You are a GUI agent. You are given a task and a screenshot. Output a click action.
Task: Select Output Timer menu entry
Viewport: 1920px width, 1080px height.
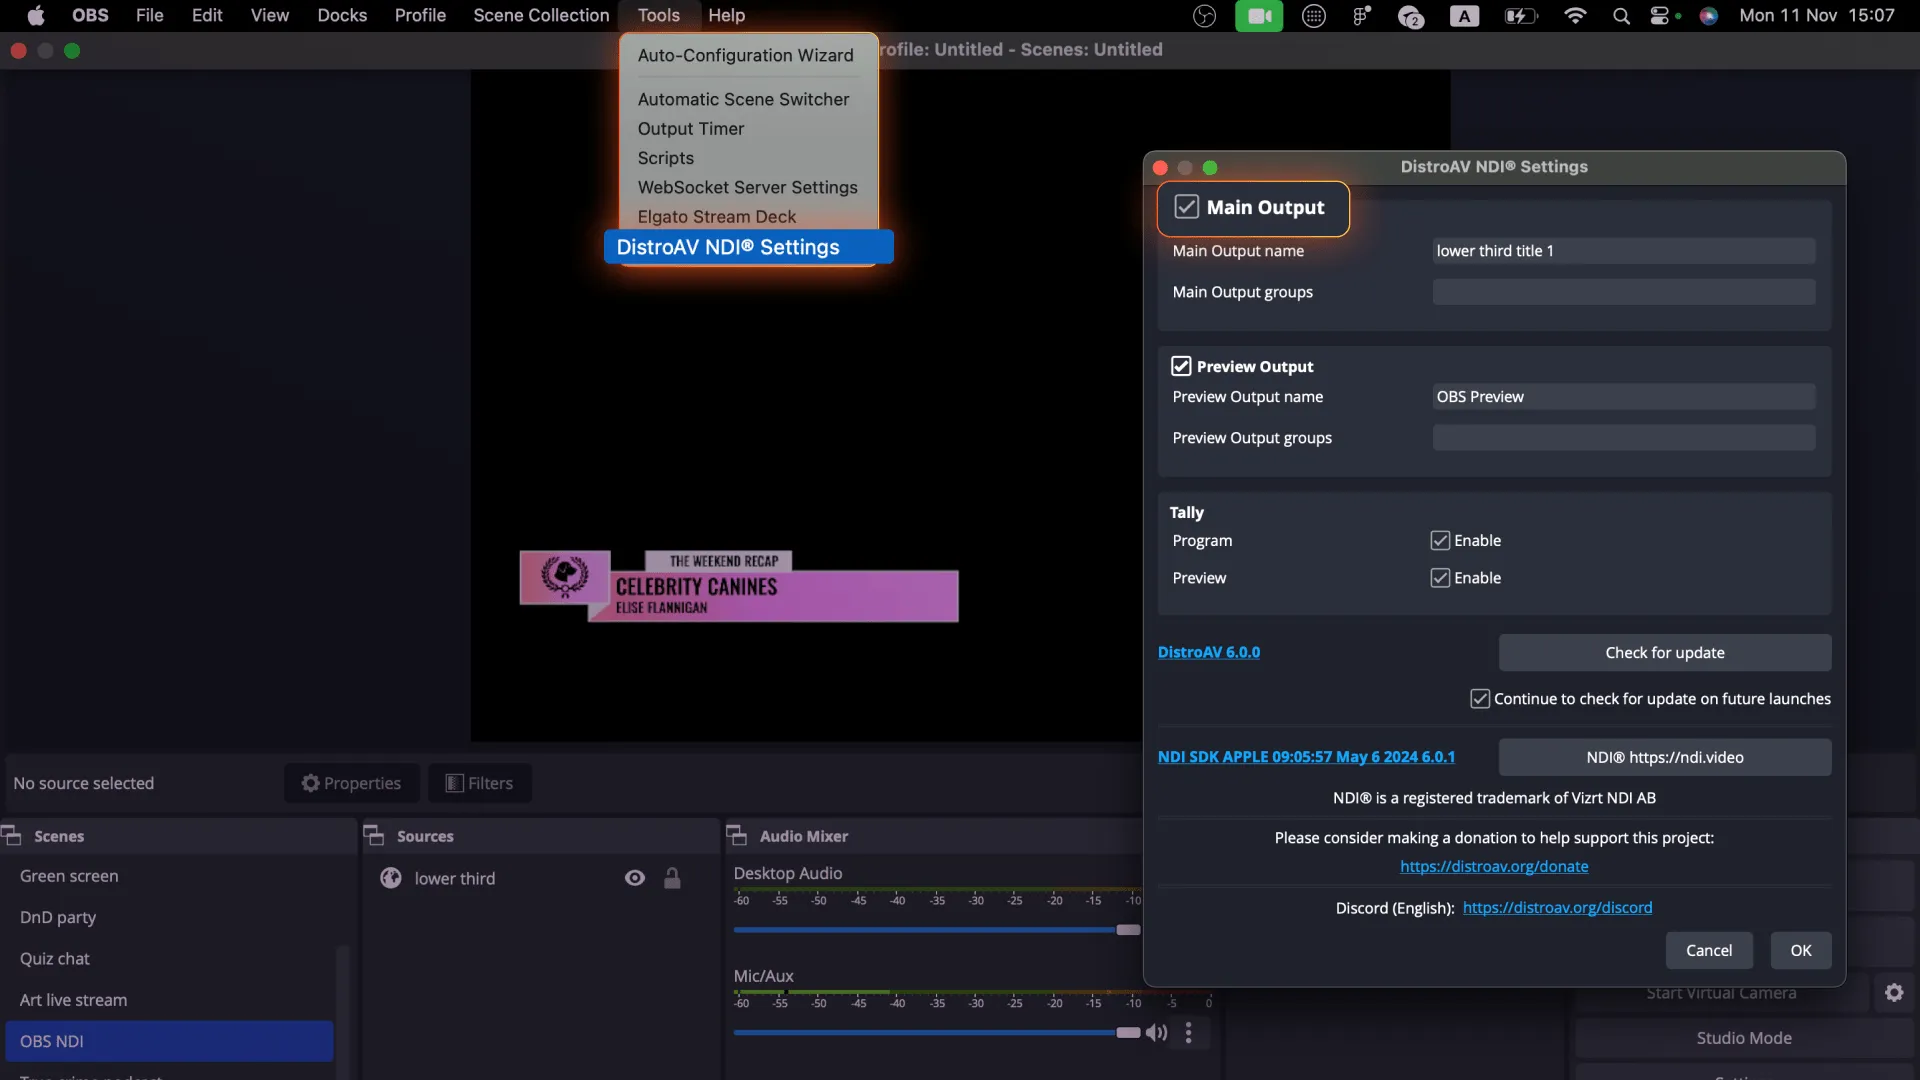[x=691, y=128]
